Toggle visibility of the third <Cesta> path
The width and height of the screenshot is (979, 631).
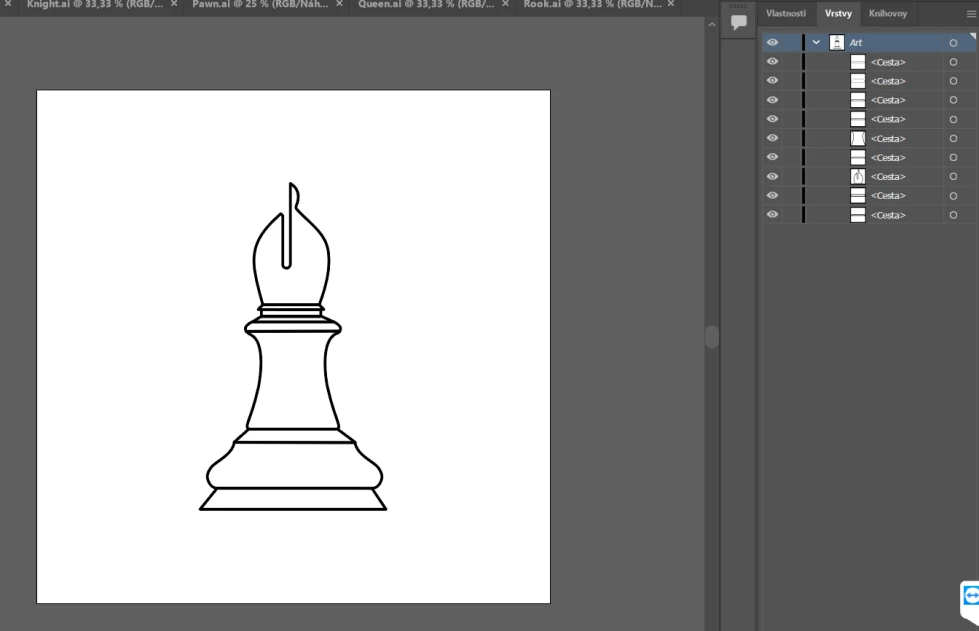point(772,100)
